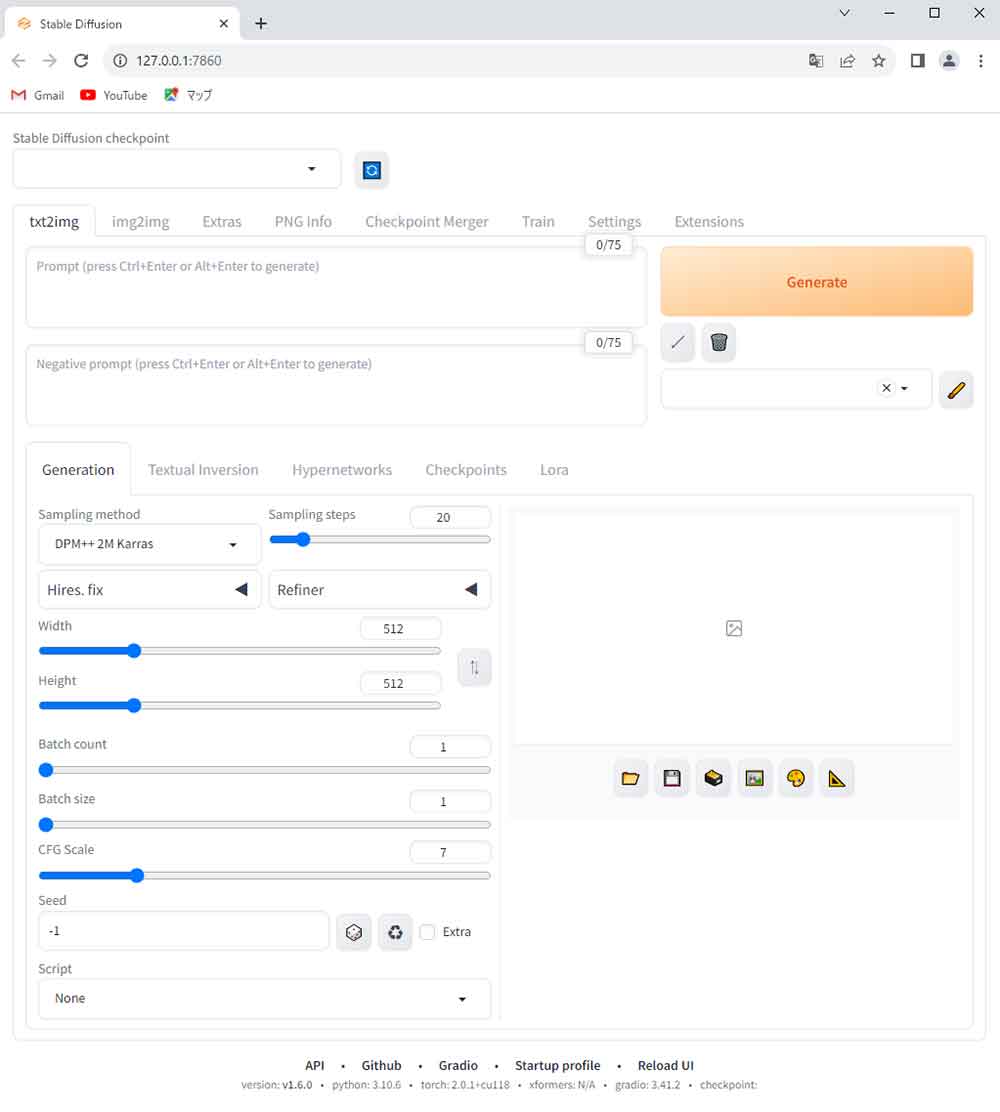Enable the Extra seed checkbox
This screenshot has height=1112, width=1000.
(x=427, y=932)
